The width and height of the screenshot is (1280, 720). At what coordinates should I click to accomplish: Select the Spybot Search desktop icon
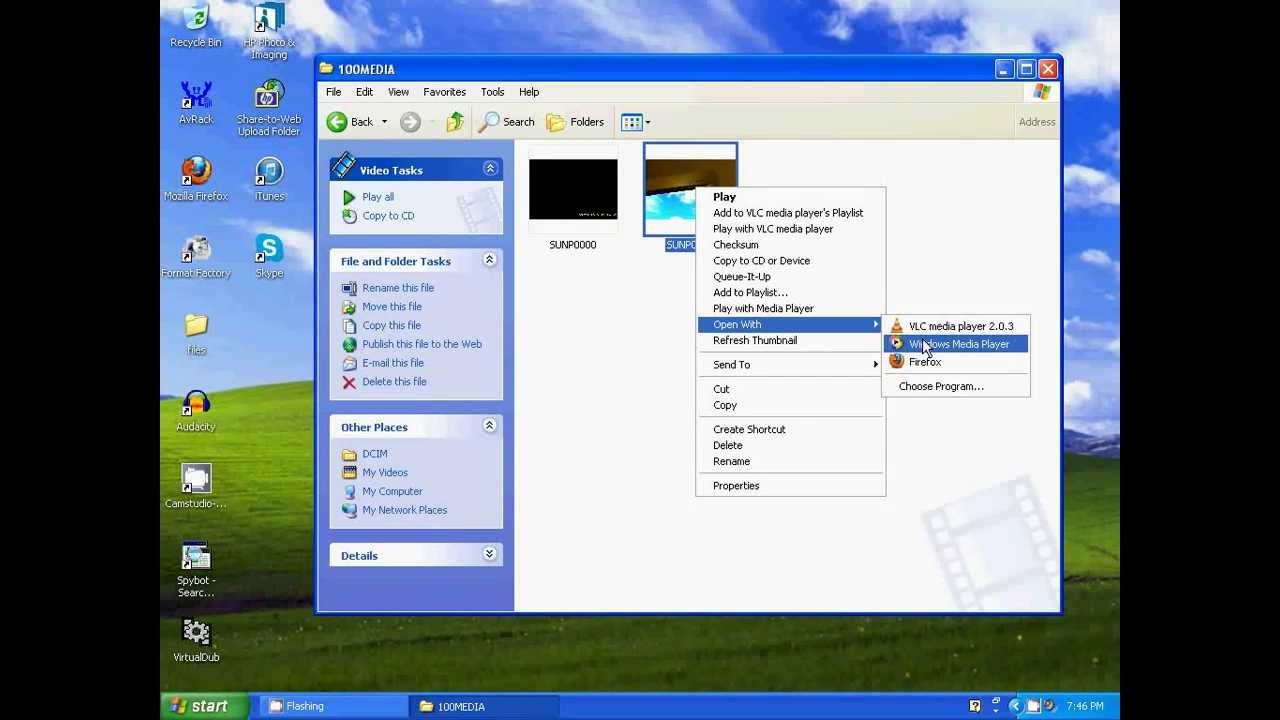click(x=196, y=570)
